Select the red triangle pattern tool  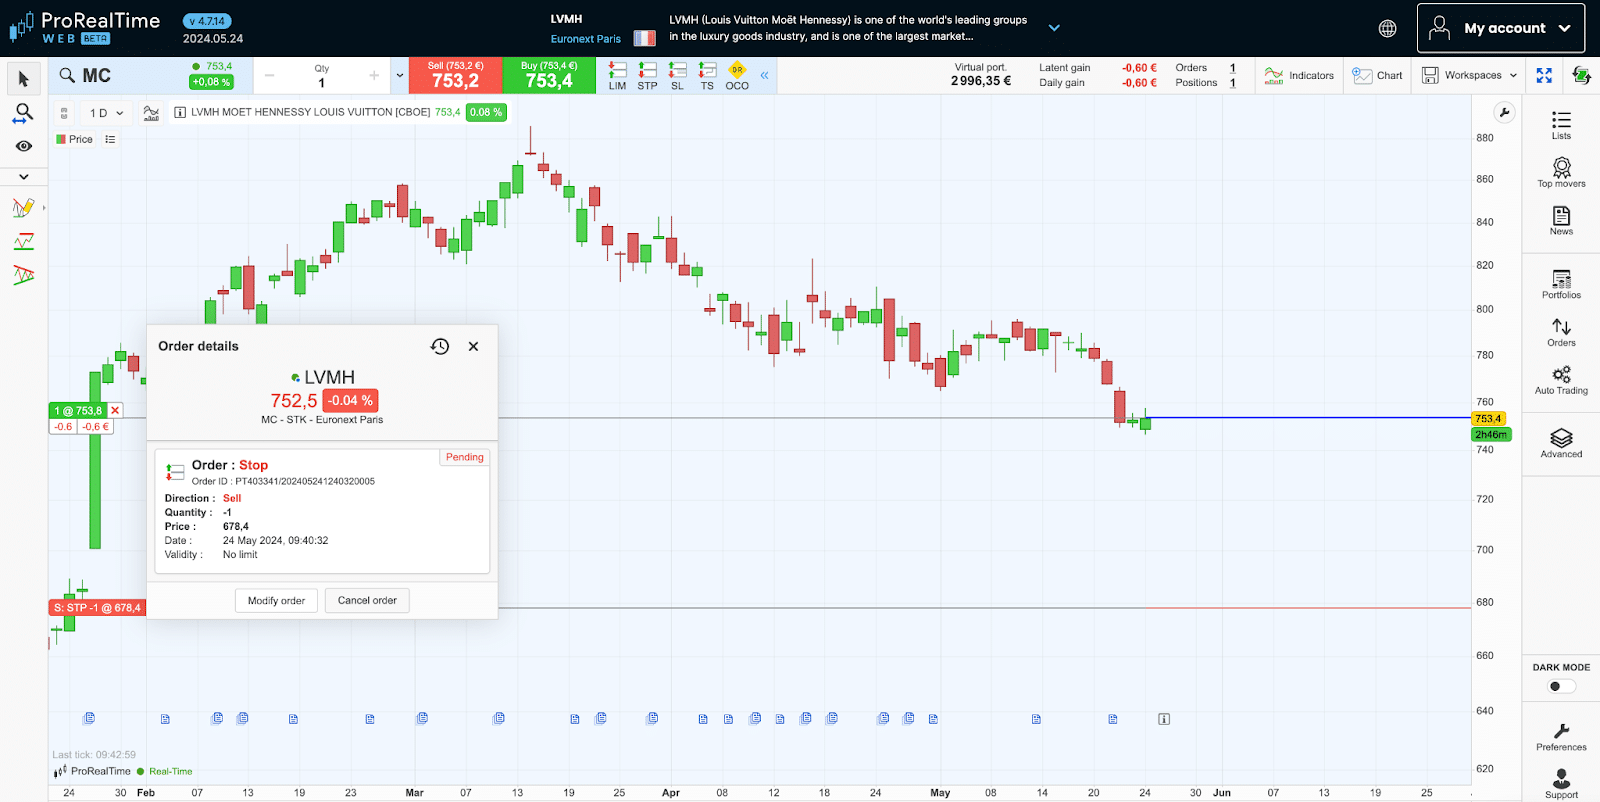coord(24,274)
